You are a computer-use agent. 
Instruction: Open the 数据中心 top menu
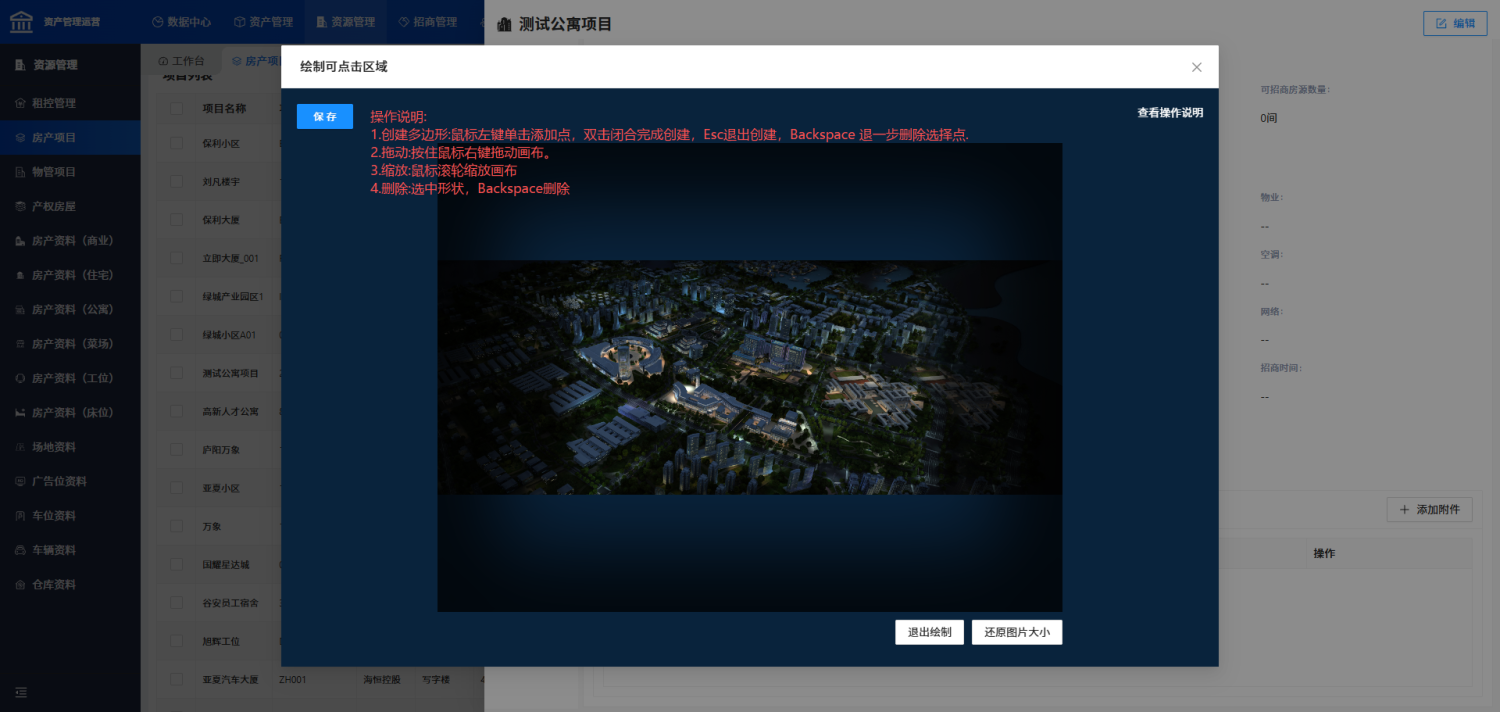[x=181, y=22]
